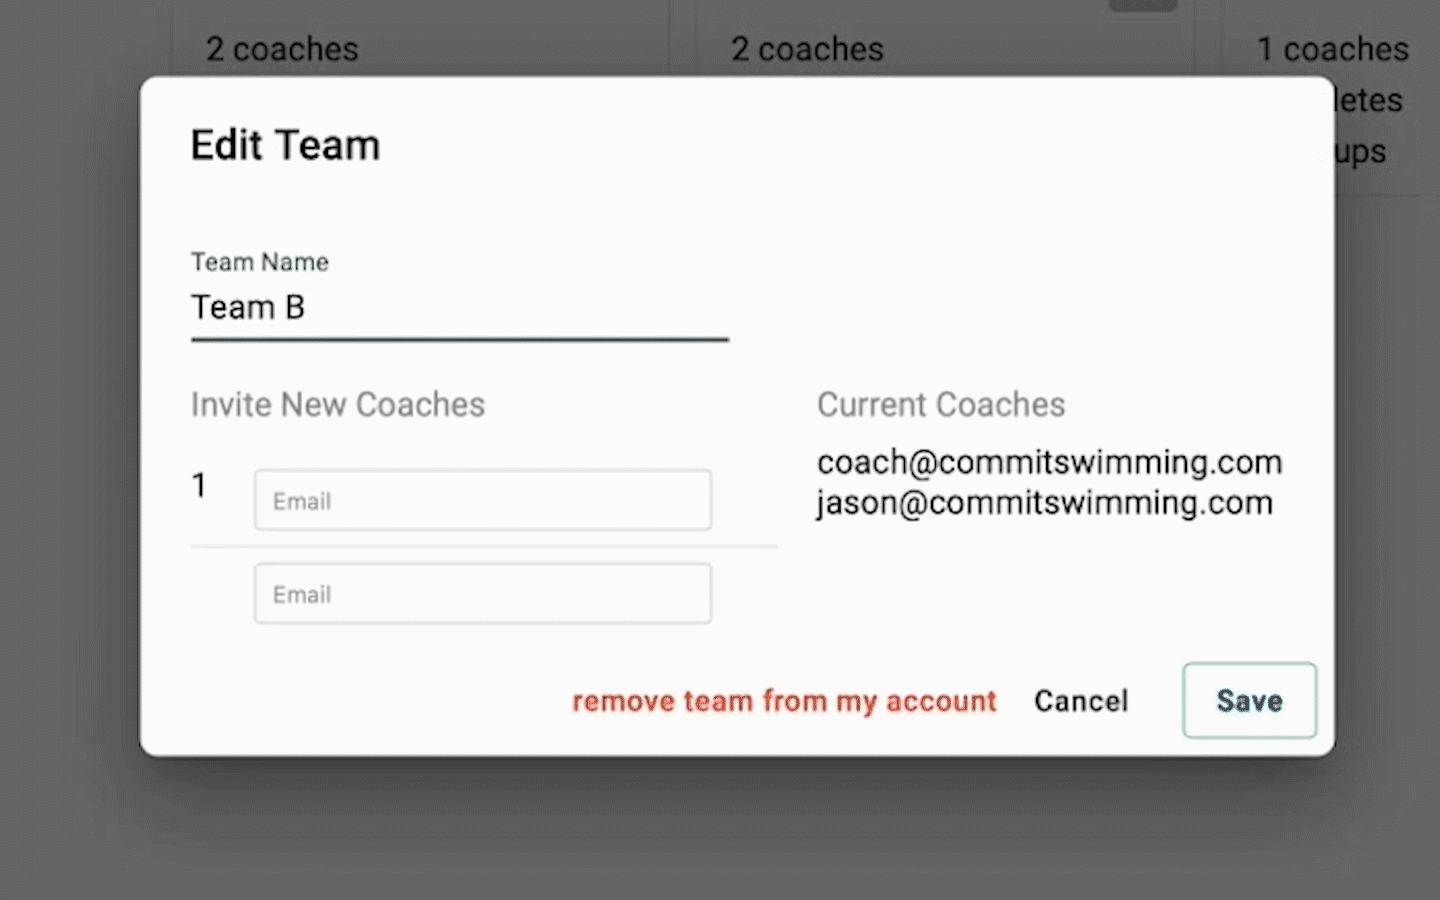The width and height of the screenshot is (1440, 900).
Task: Click the partially hidden 'letes' text at right
Action: click(x=1369, y=100)
